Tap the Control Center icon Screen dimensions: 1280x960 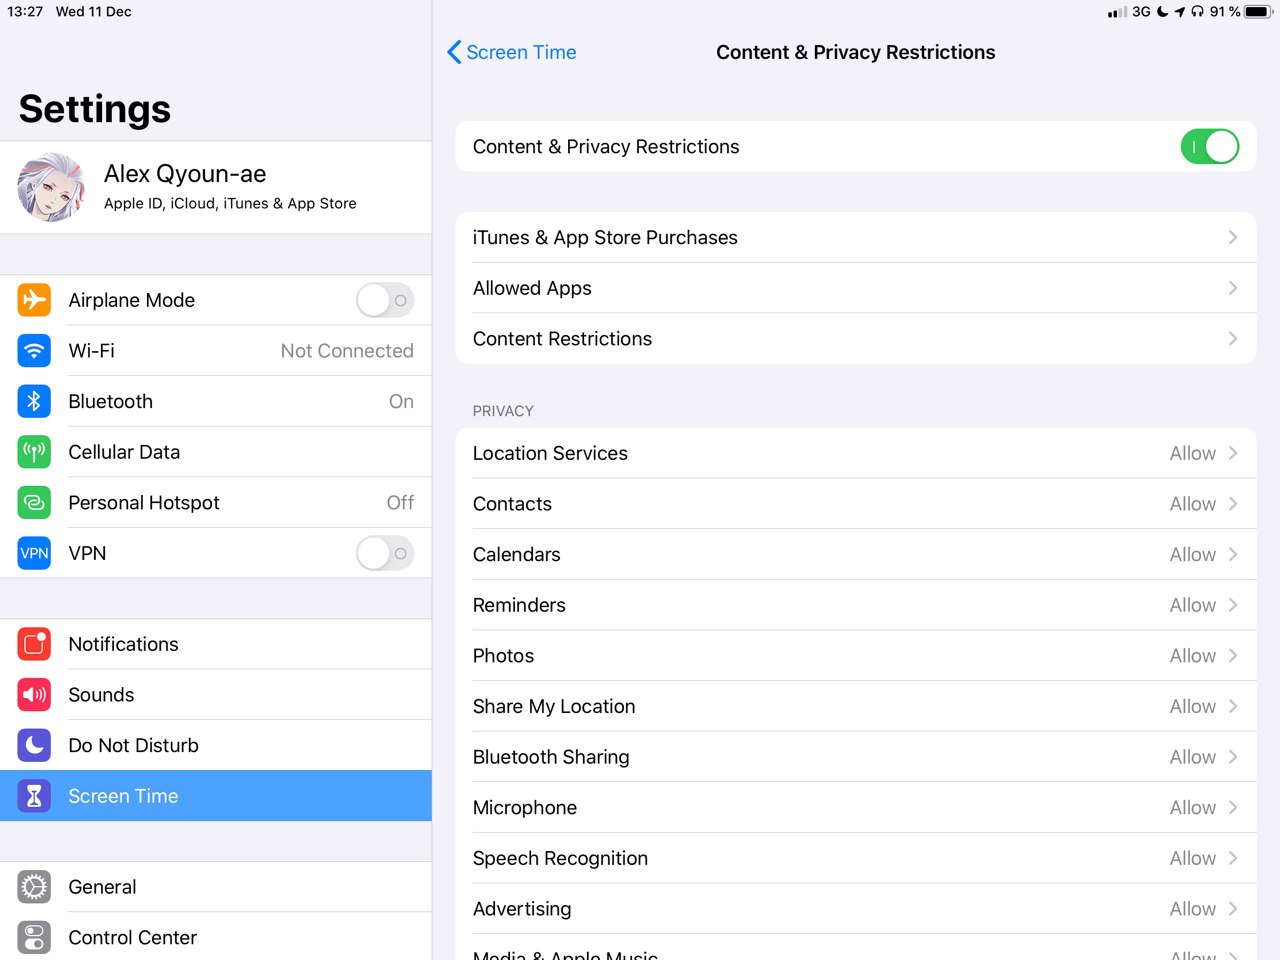(34, 938)
